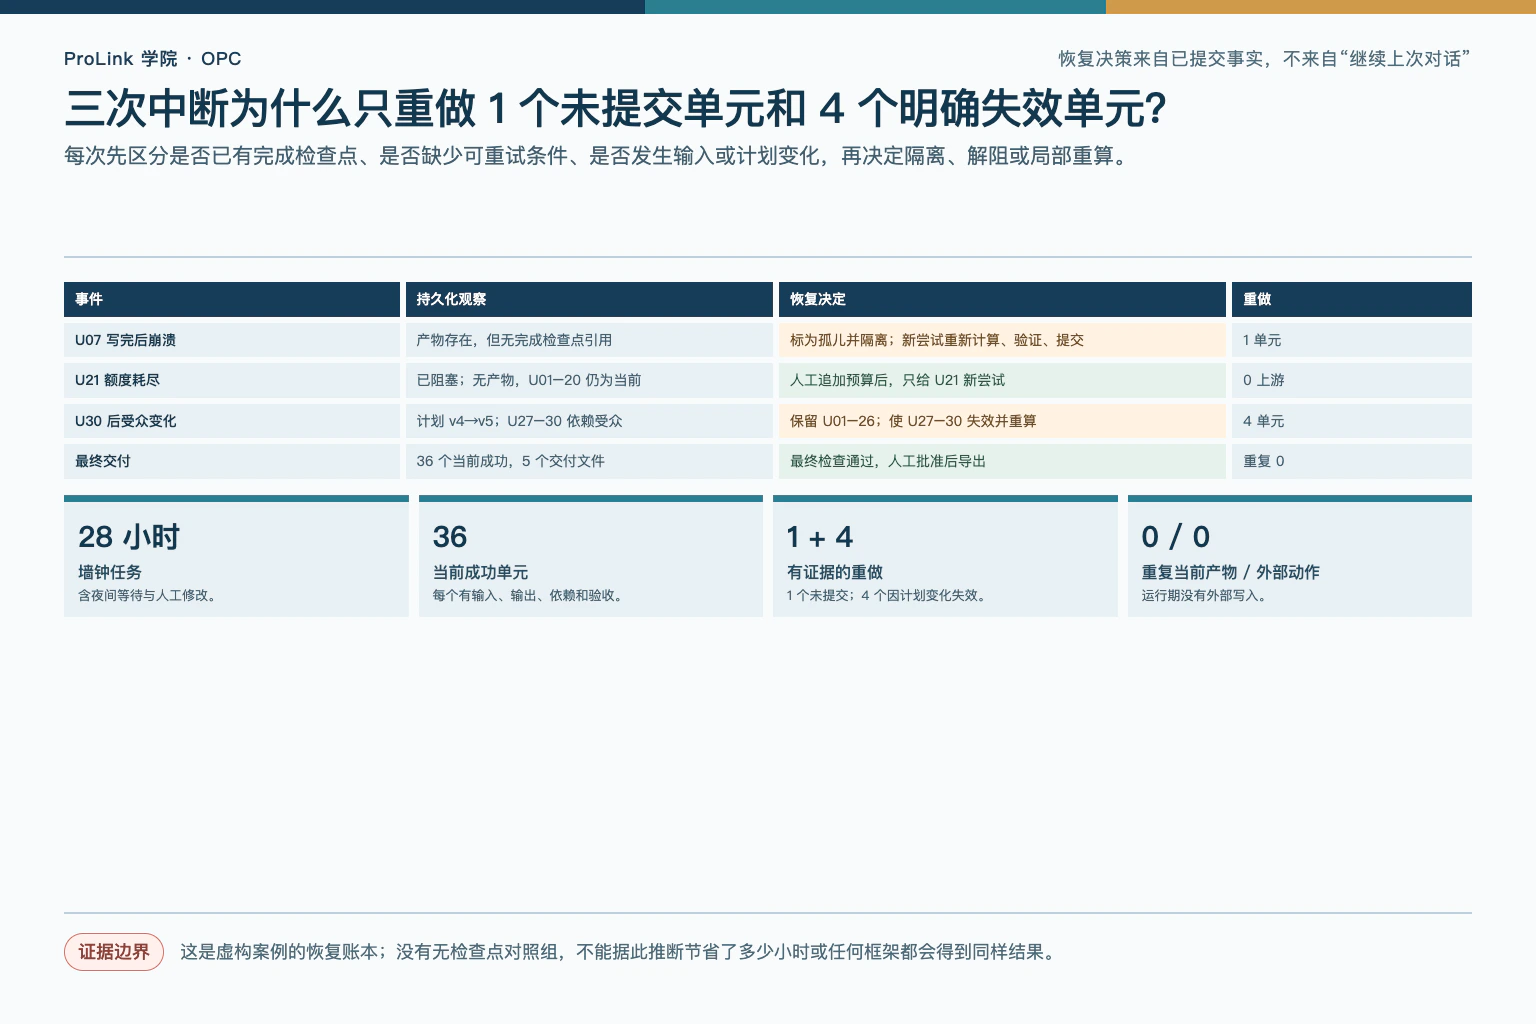
Task: Click the main title '三次中断为什么只重做…'
Action: tap(615, 108)
